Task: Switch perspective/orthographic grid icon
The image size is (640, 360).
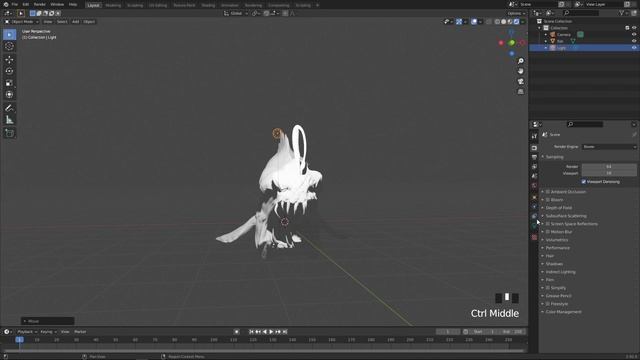Action: click(x=520, y=92)
